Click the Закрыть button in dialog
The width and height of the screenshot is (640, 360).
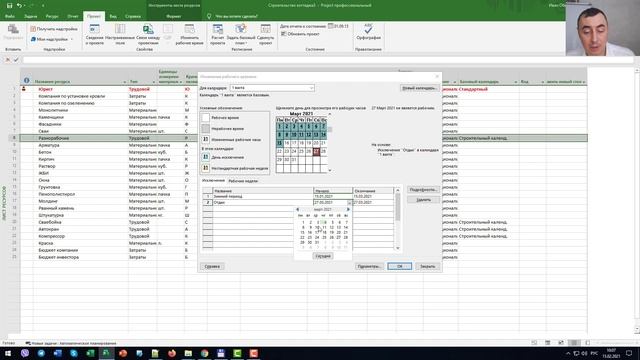pyautogui.click(x=428, y=267)
